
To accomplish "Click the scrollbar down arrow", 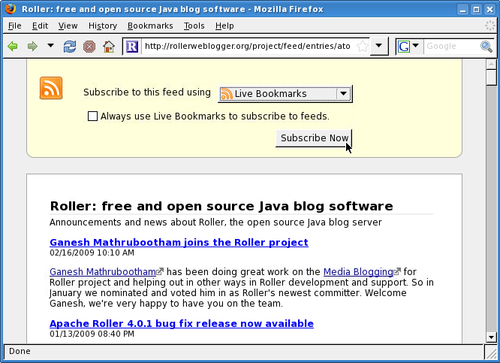I will coord(491,337).
